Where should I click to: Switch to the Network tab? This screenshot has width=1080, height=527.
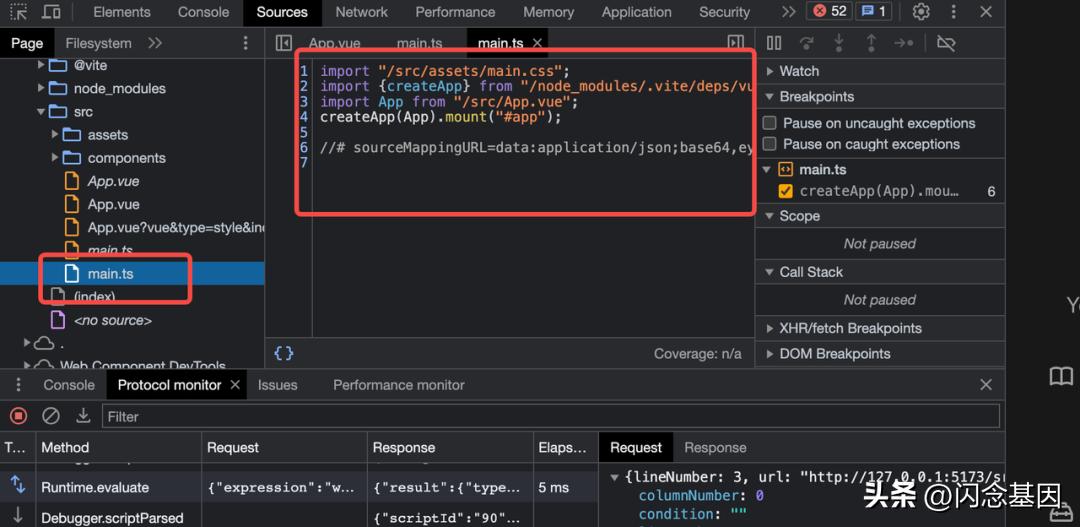(361, 12)
